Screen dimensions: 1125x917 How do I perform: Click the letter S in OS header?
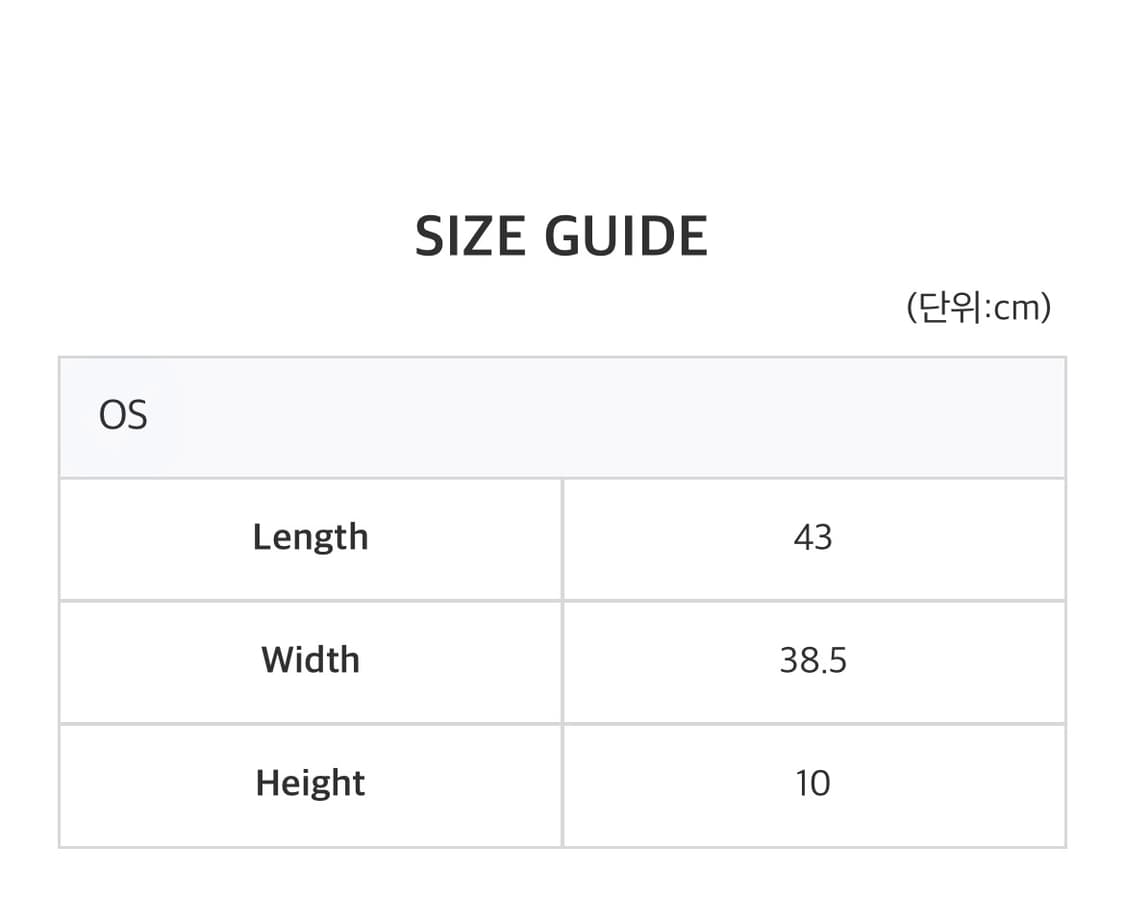point(137,416)
